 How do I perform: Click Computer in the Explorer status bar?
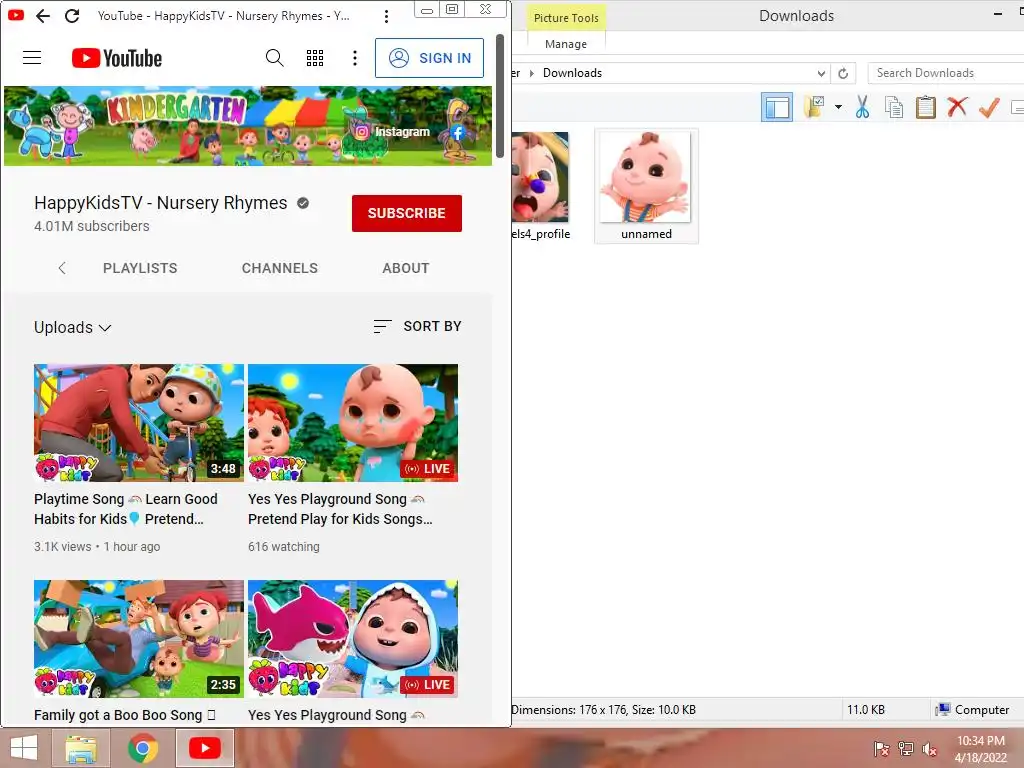[972, 710]
